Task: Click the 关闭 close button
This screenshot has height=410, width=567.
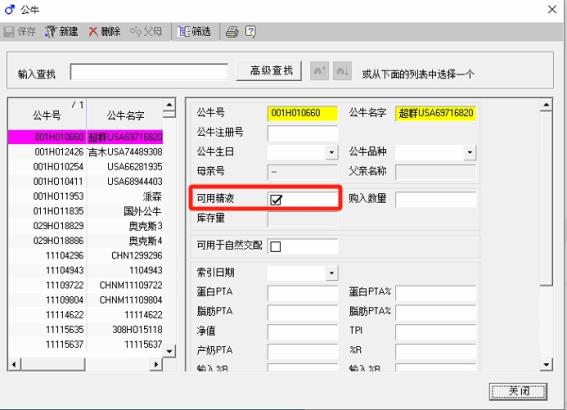Action: 518,392
